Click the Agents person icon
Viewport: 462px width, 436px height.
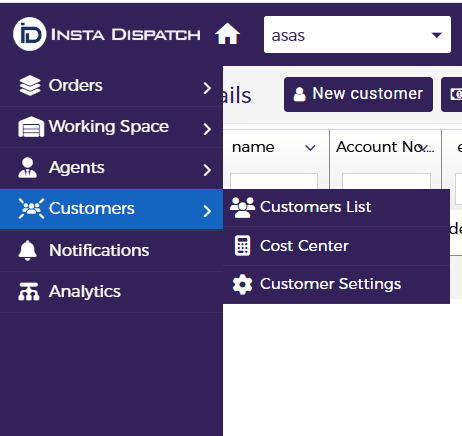tap(28, 168)
